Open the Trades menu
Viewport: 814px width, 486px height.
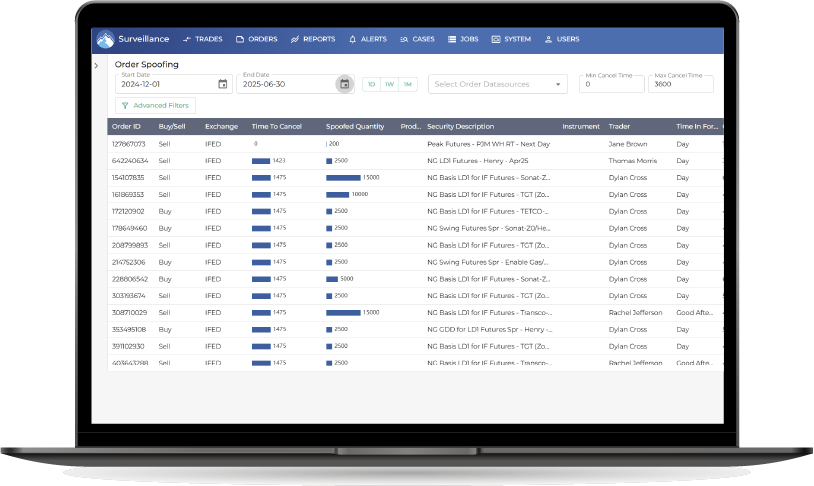pos(202,40)
